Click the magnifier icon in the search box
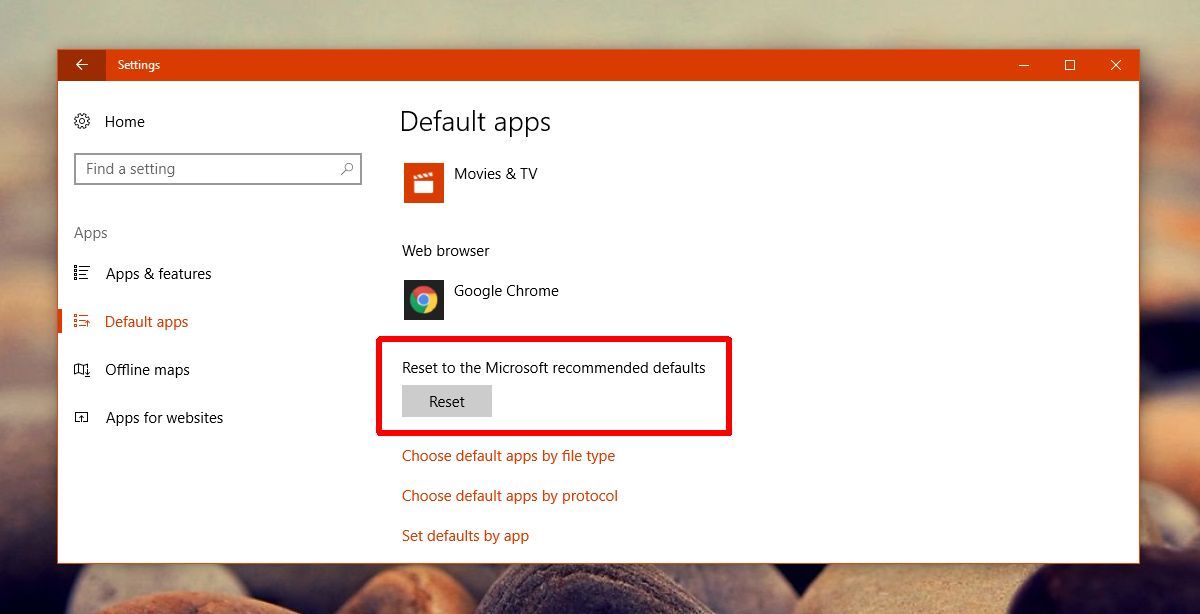 347,169
